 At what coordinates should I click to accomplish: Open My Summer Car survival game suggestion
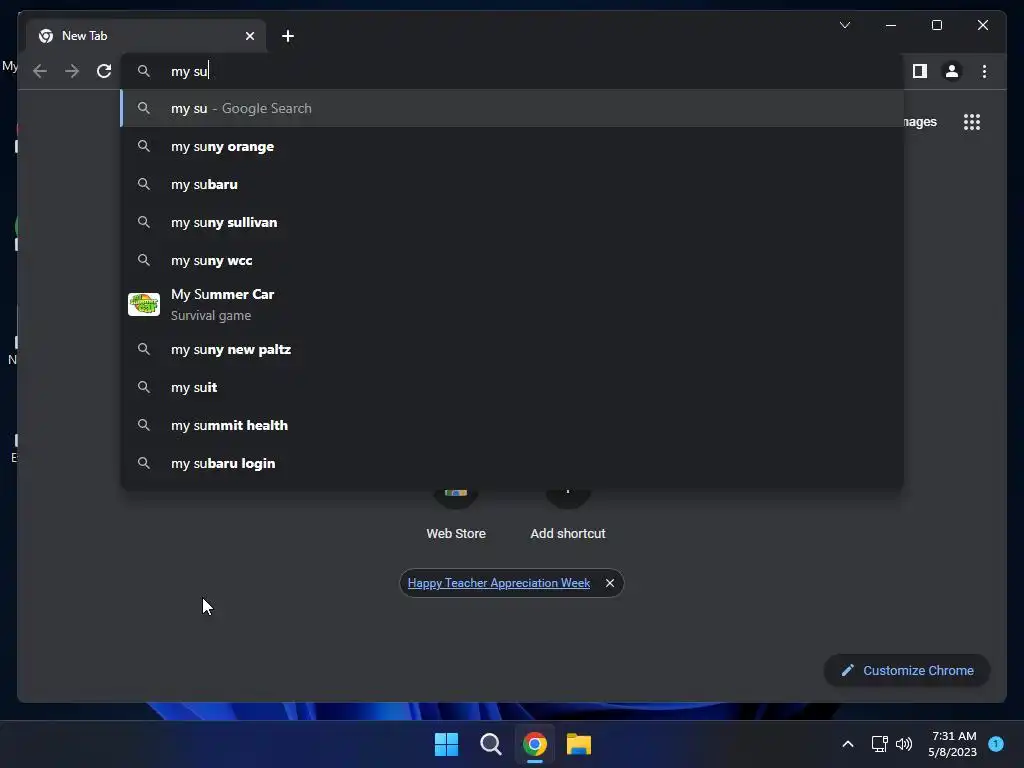pyautogui.click(x=512, y=304)
